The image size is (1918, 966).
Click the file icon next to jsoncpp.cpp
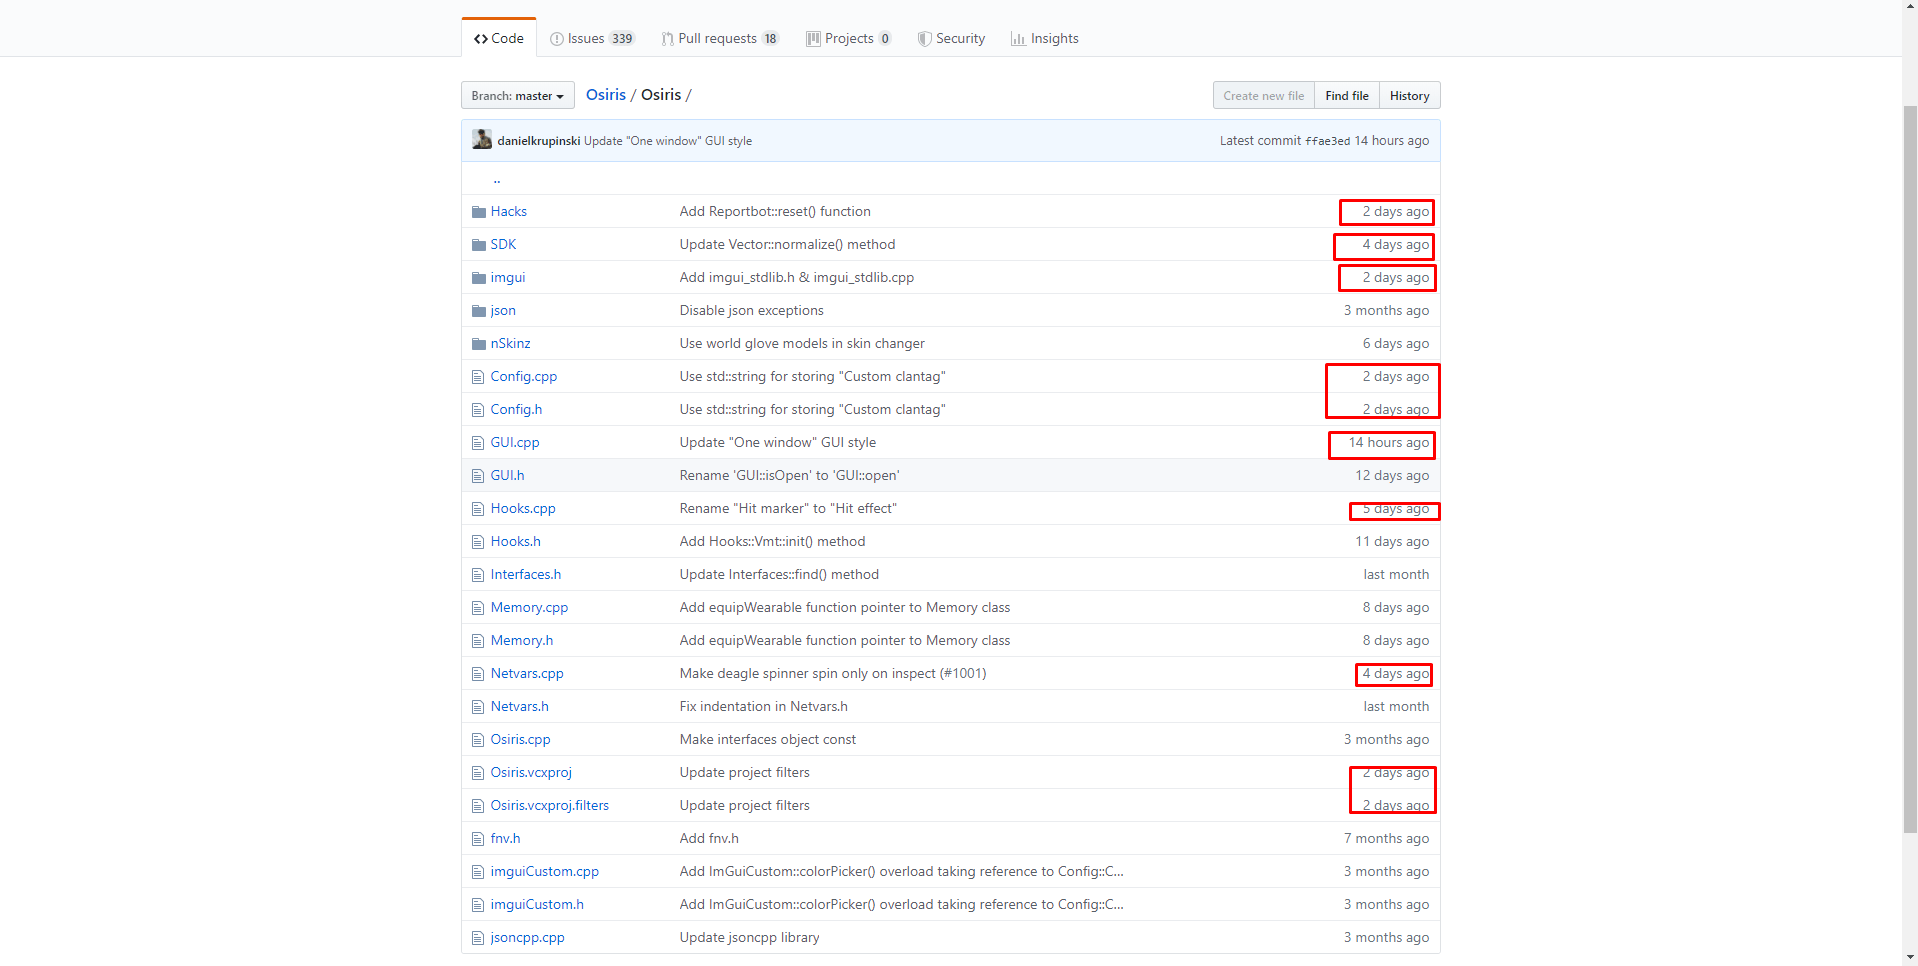click(x=478, y=938)
